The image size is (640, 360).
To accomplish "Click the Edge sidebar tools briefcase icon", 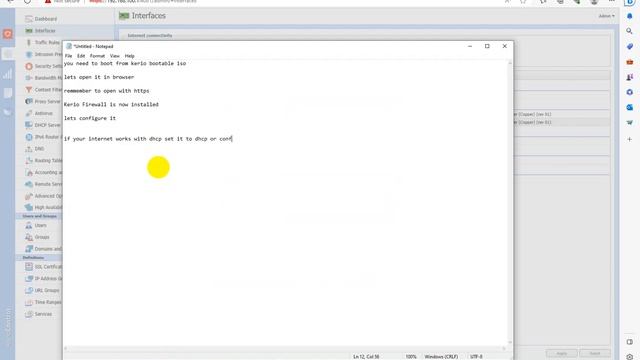I will pos(629,62).
